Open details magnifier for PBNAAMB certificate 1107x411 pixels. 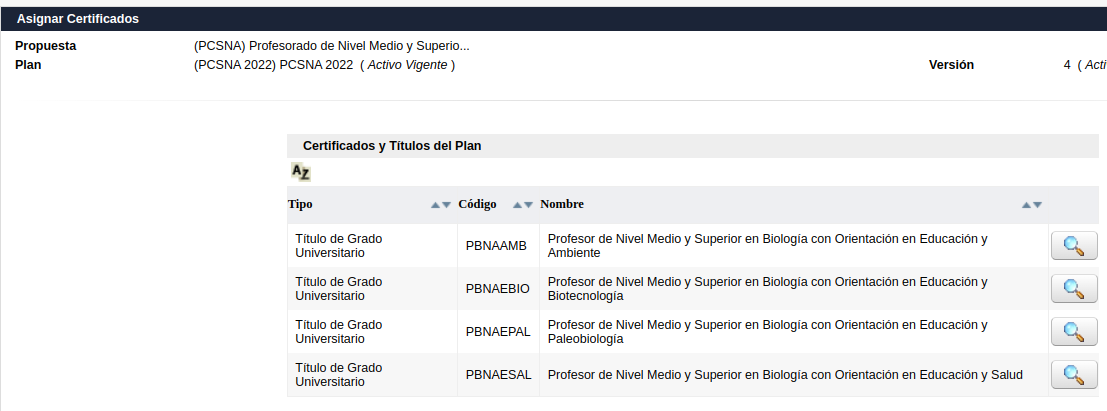point(1074,246)
